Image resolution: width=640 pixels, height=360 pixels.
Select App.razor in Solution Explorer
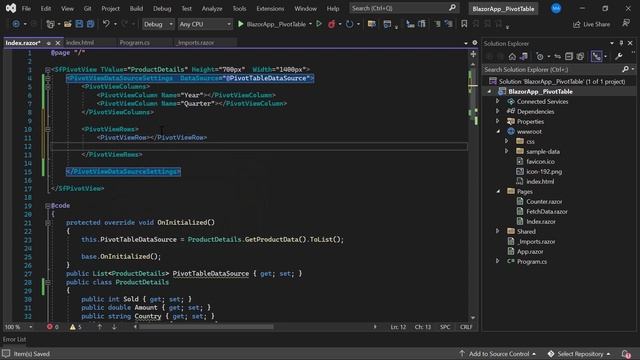pyautogui.click(x=530, y=251)
